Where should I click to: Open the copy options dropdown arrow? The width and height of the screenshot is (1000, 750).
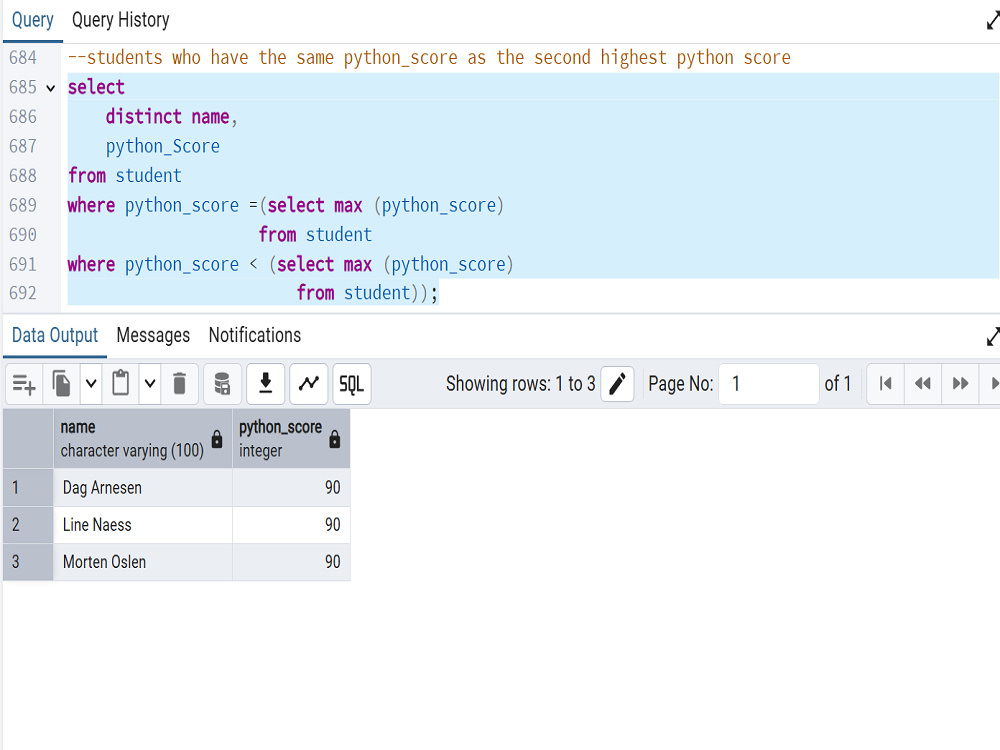[x=91, y=384]
